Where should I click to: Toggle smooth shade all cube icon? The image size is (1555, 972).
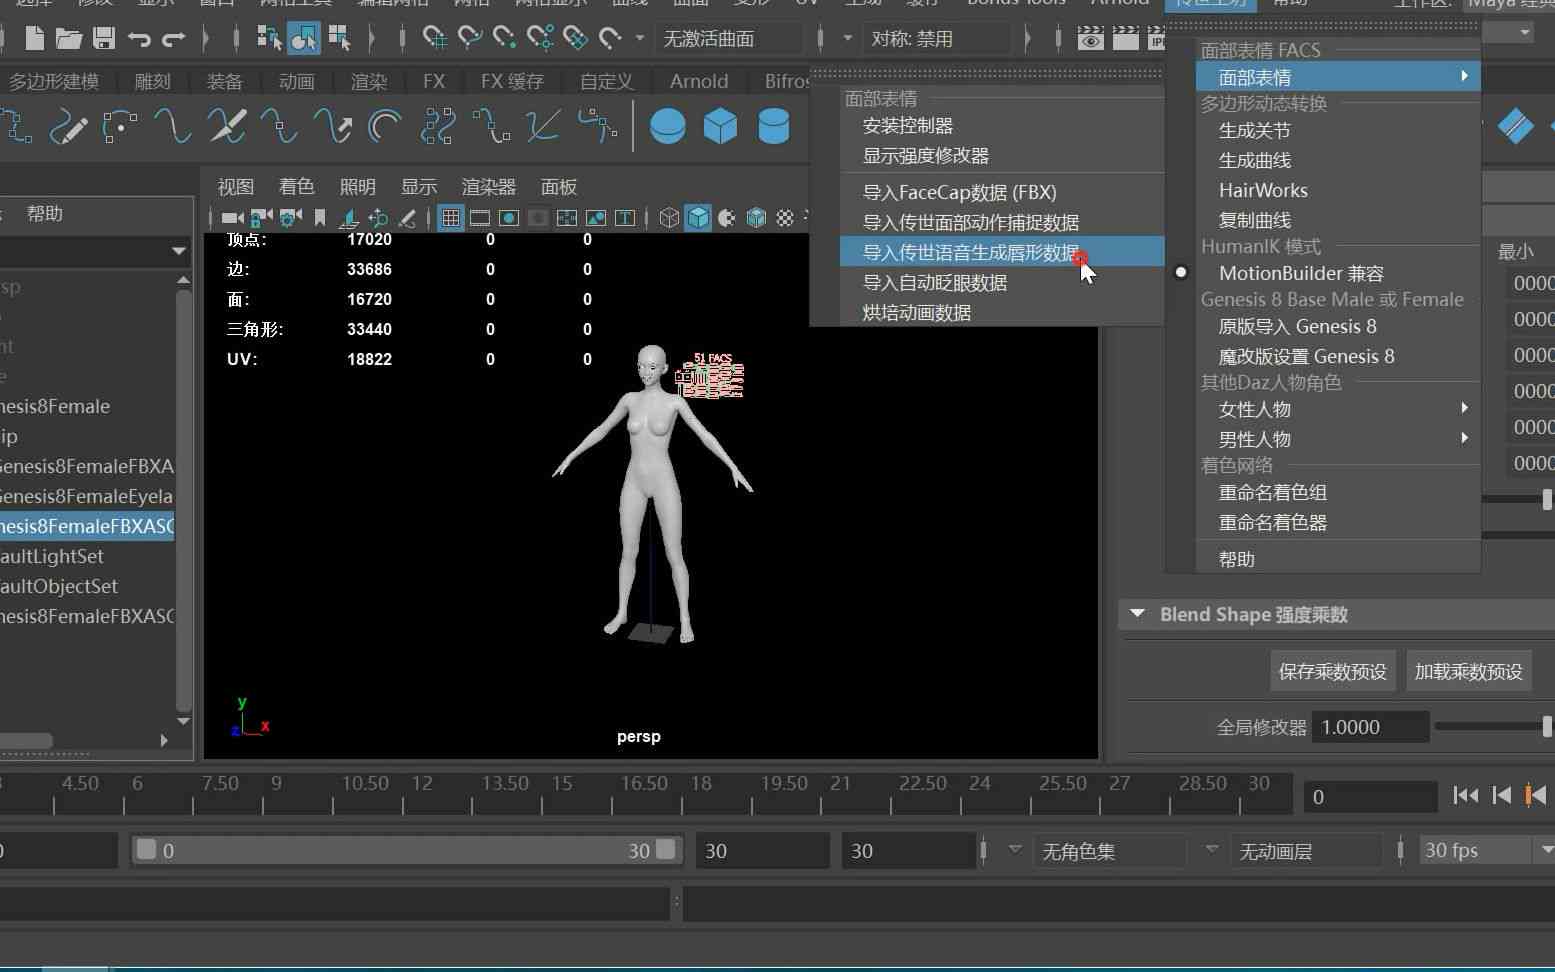[x=698, y=217]
